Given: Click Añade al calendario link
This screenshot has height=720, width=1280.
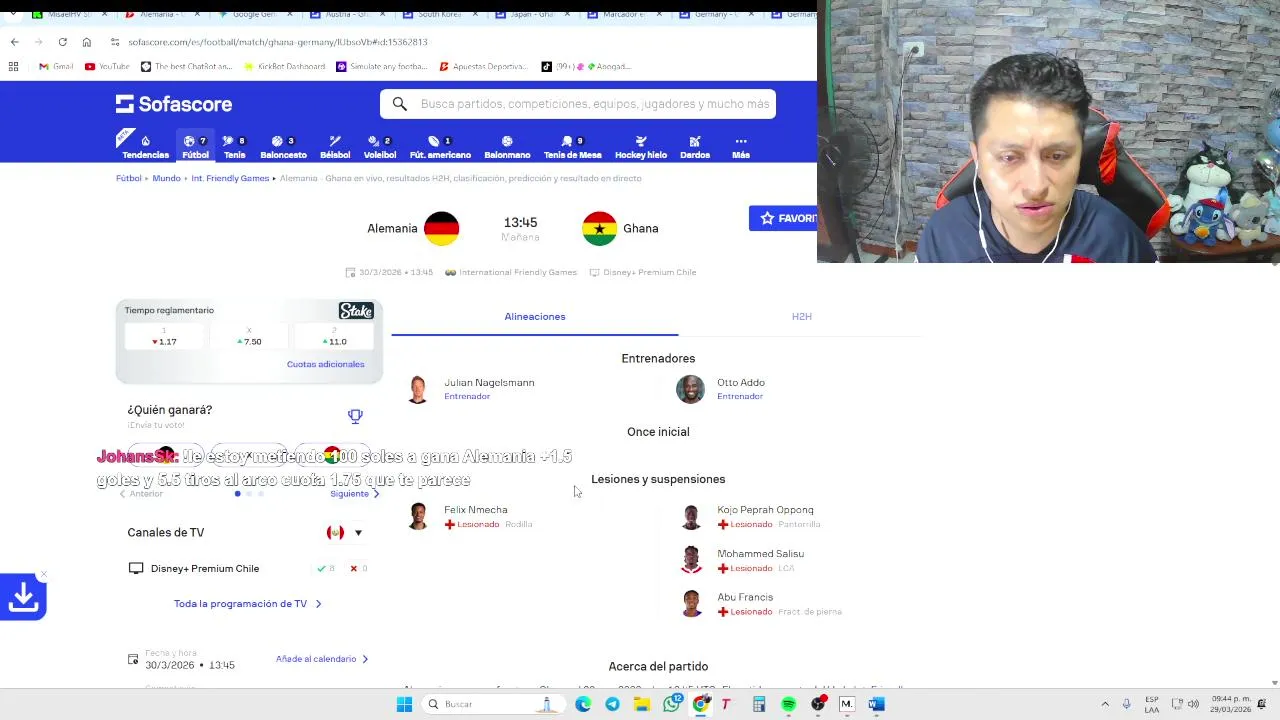Looking at the screenshot, I should tap(322, 659).
